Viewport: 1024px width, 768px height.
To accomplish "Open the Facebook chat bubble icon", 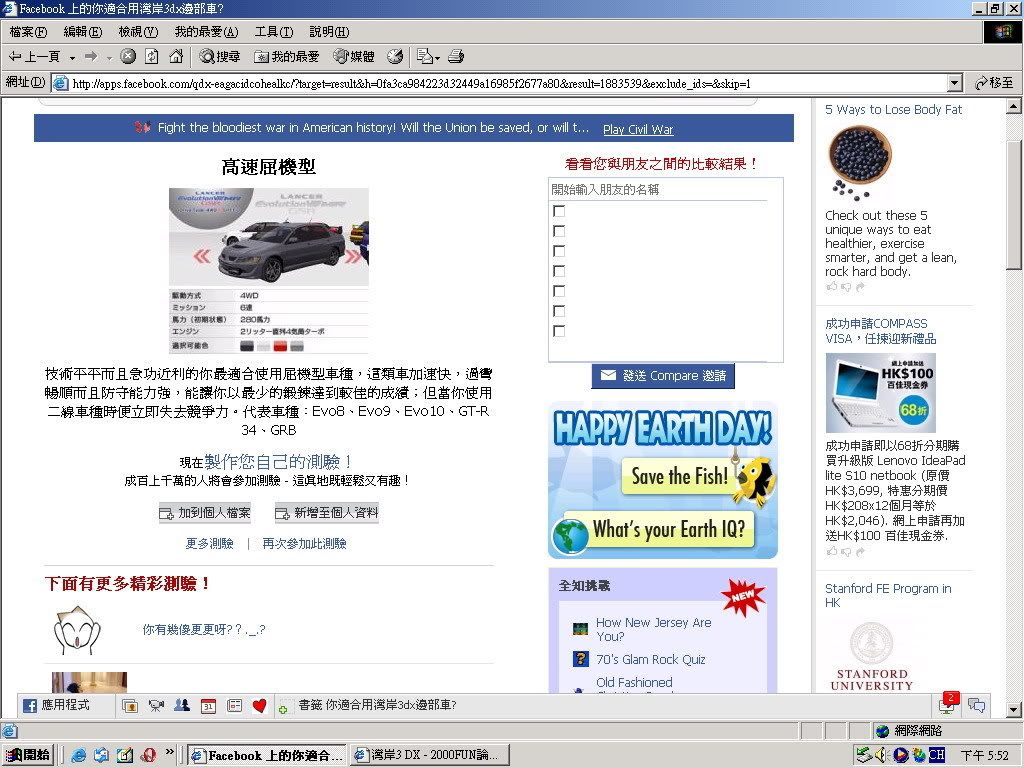I will click(x=976, y=706).
